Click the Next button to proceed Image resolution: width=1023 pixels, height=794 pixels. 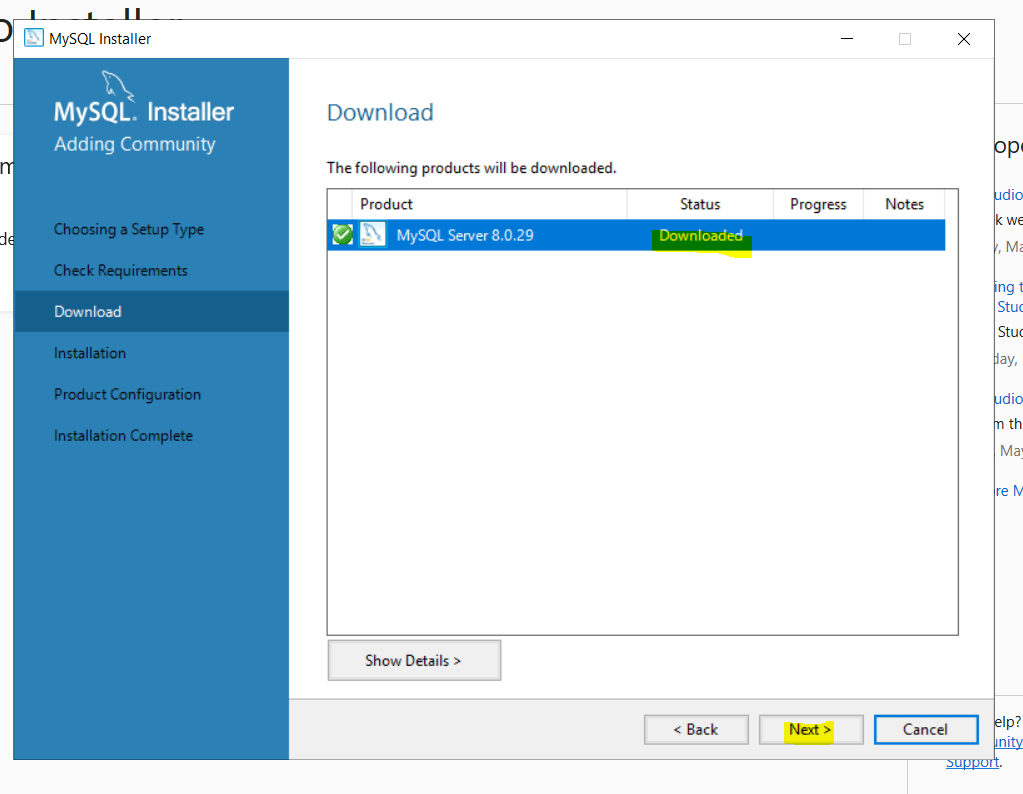[810, 729]
